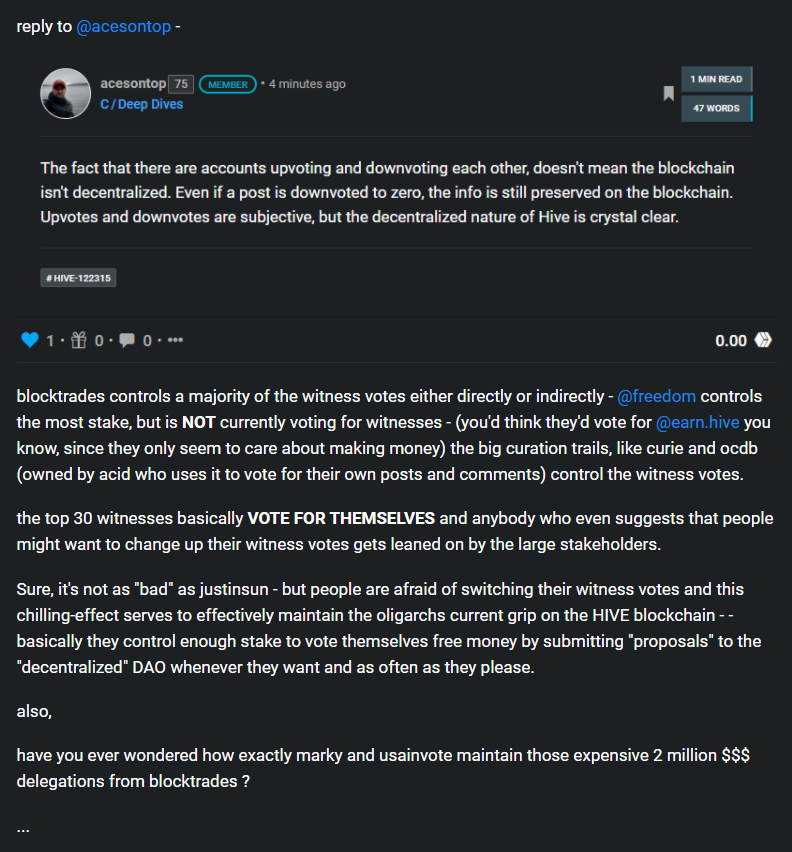Click the acesontop author name
792x852 pixels.
133,84
